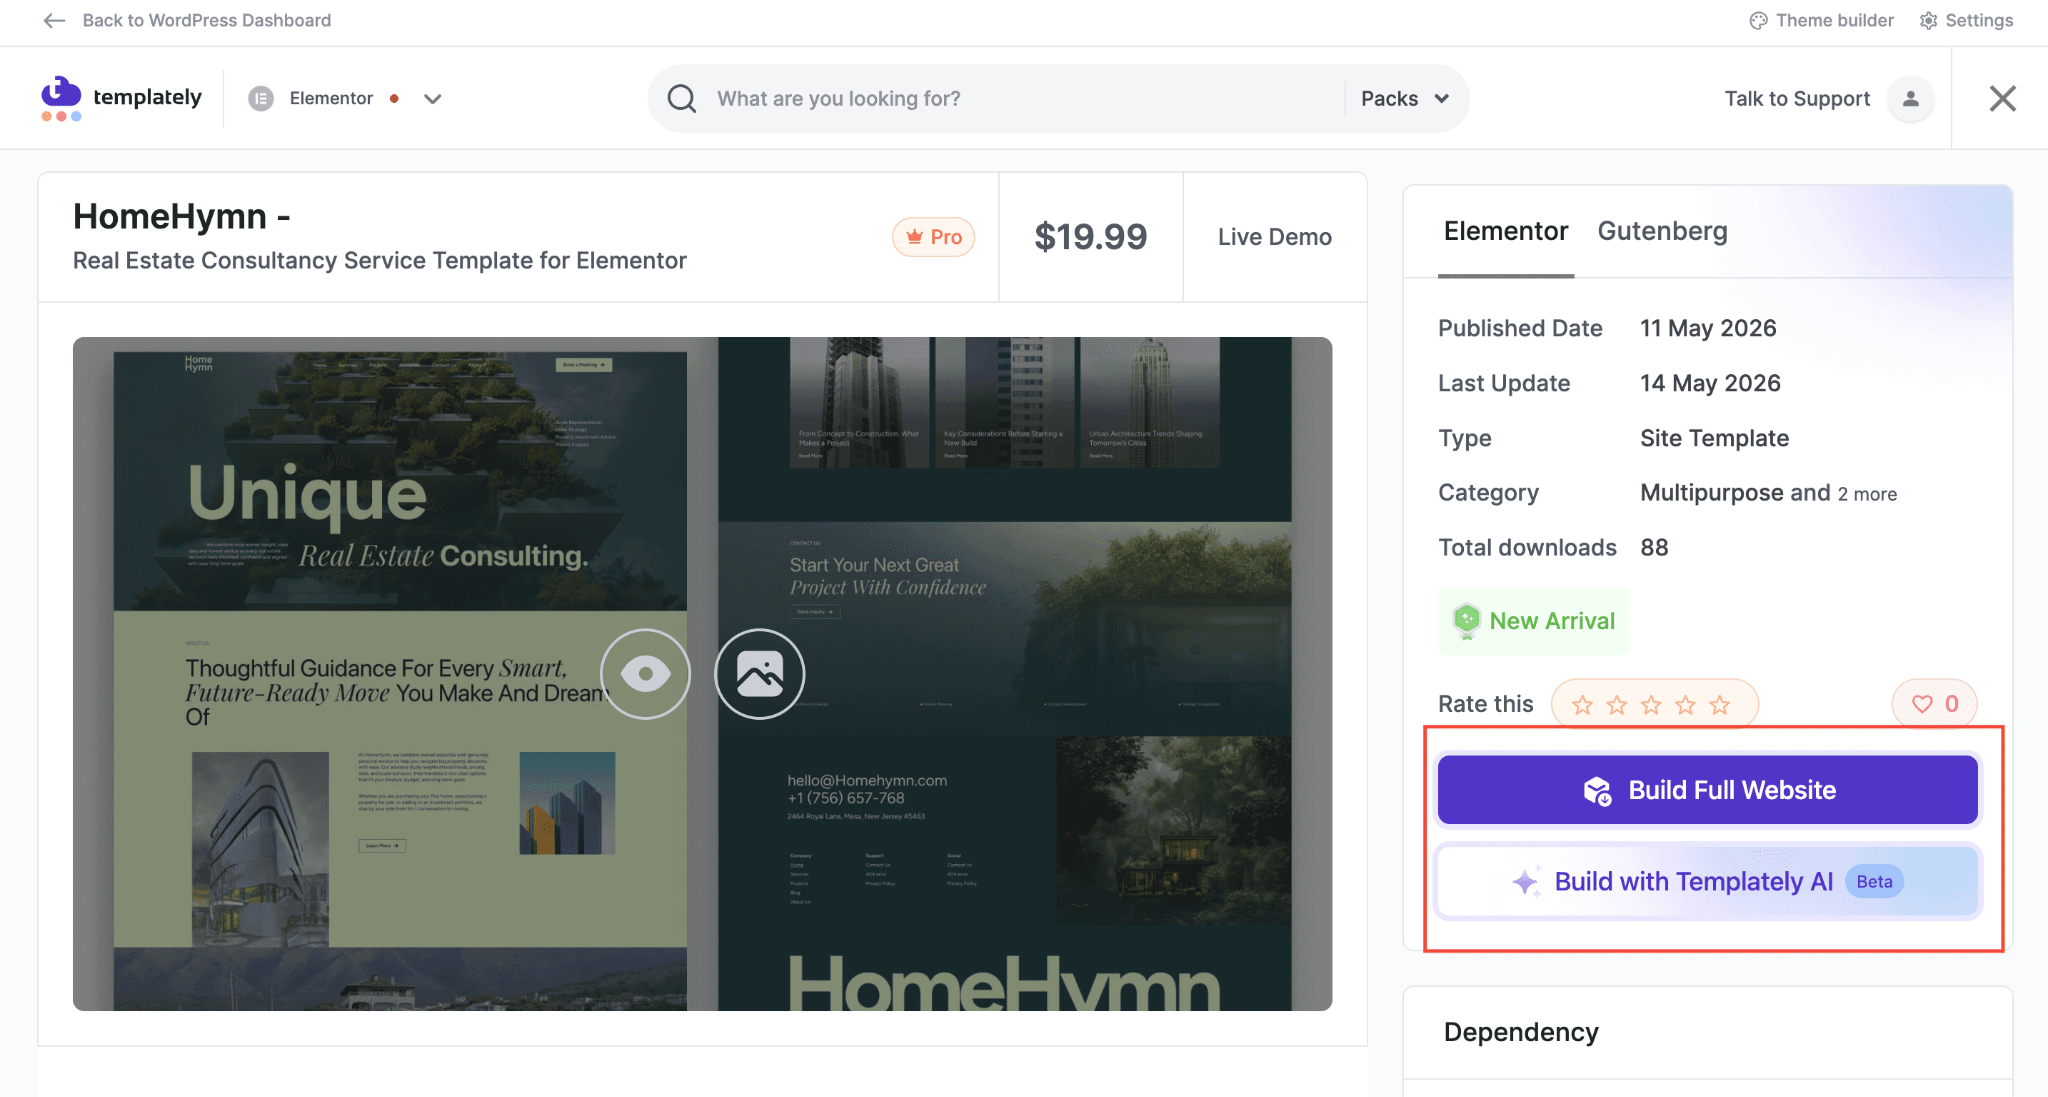Click the Elementor circular icon
The height and width of the screenshot is (1097, 2048).
pos(261,98)
